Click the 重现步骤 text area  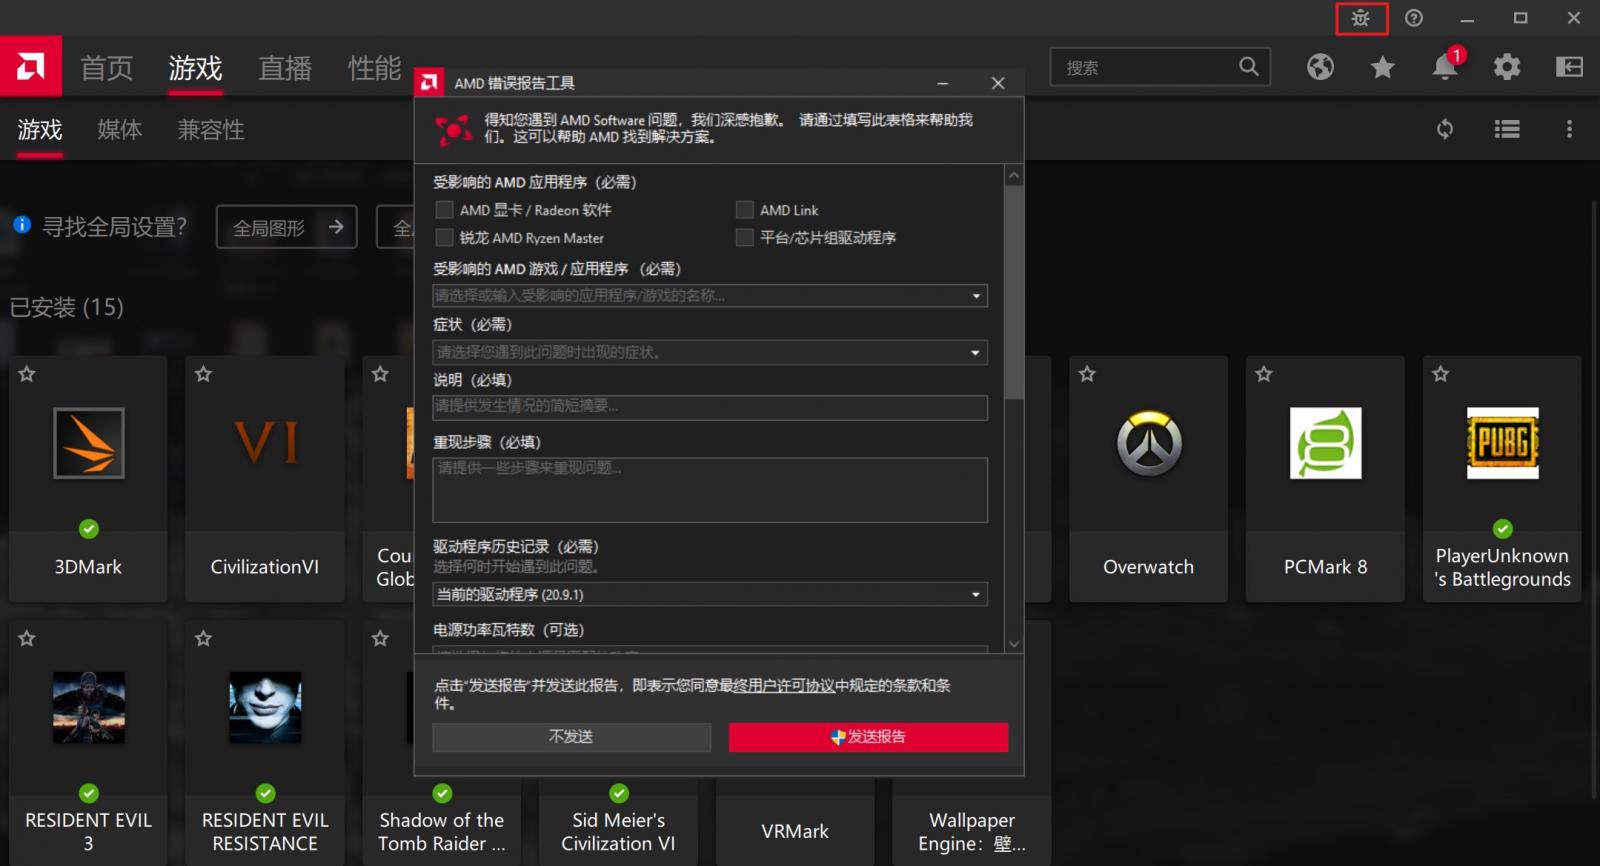(x=710, y=490)
